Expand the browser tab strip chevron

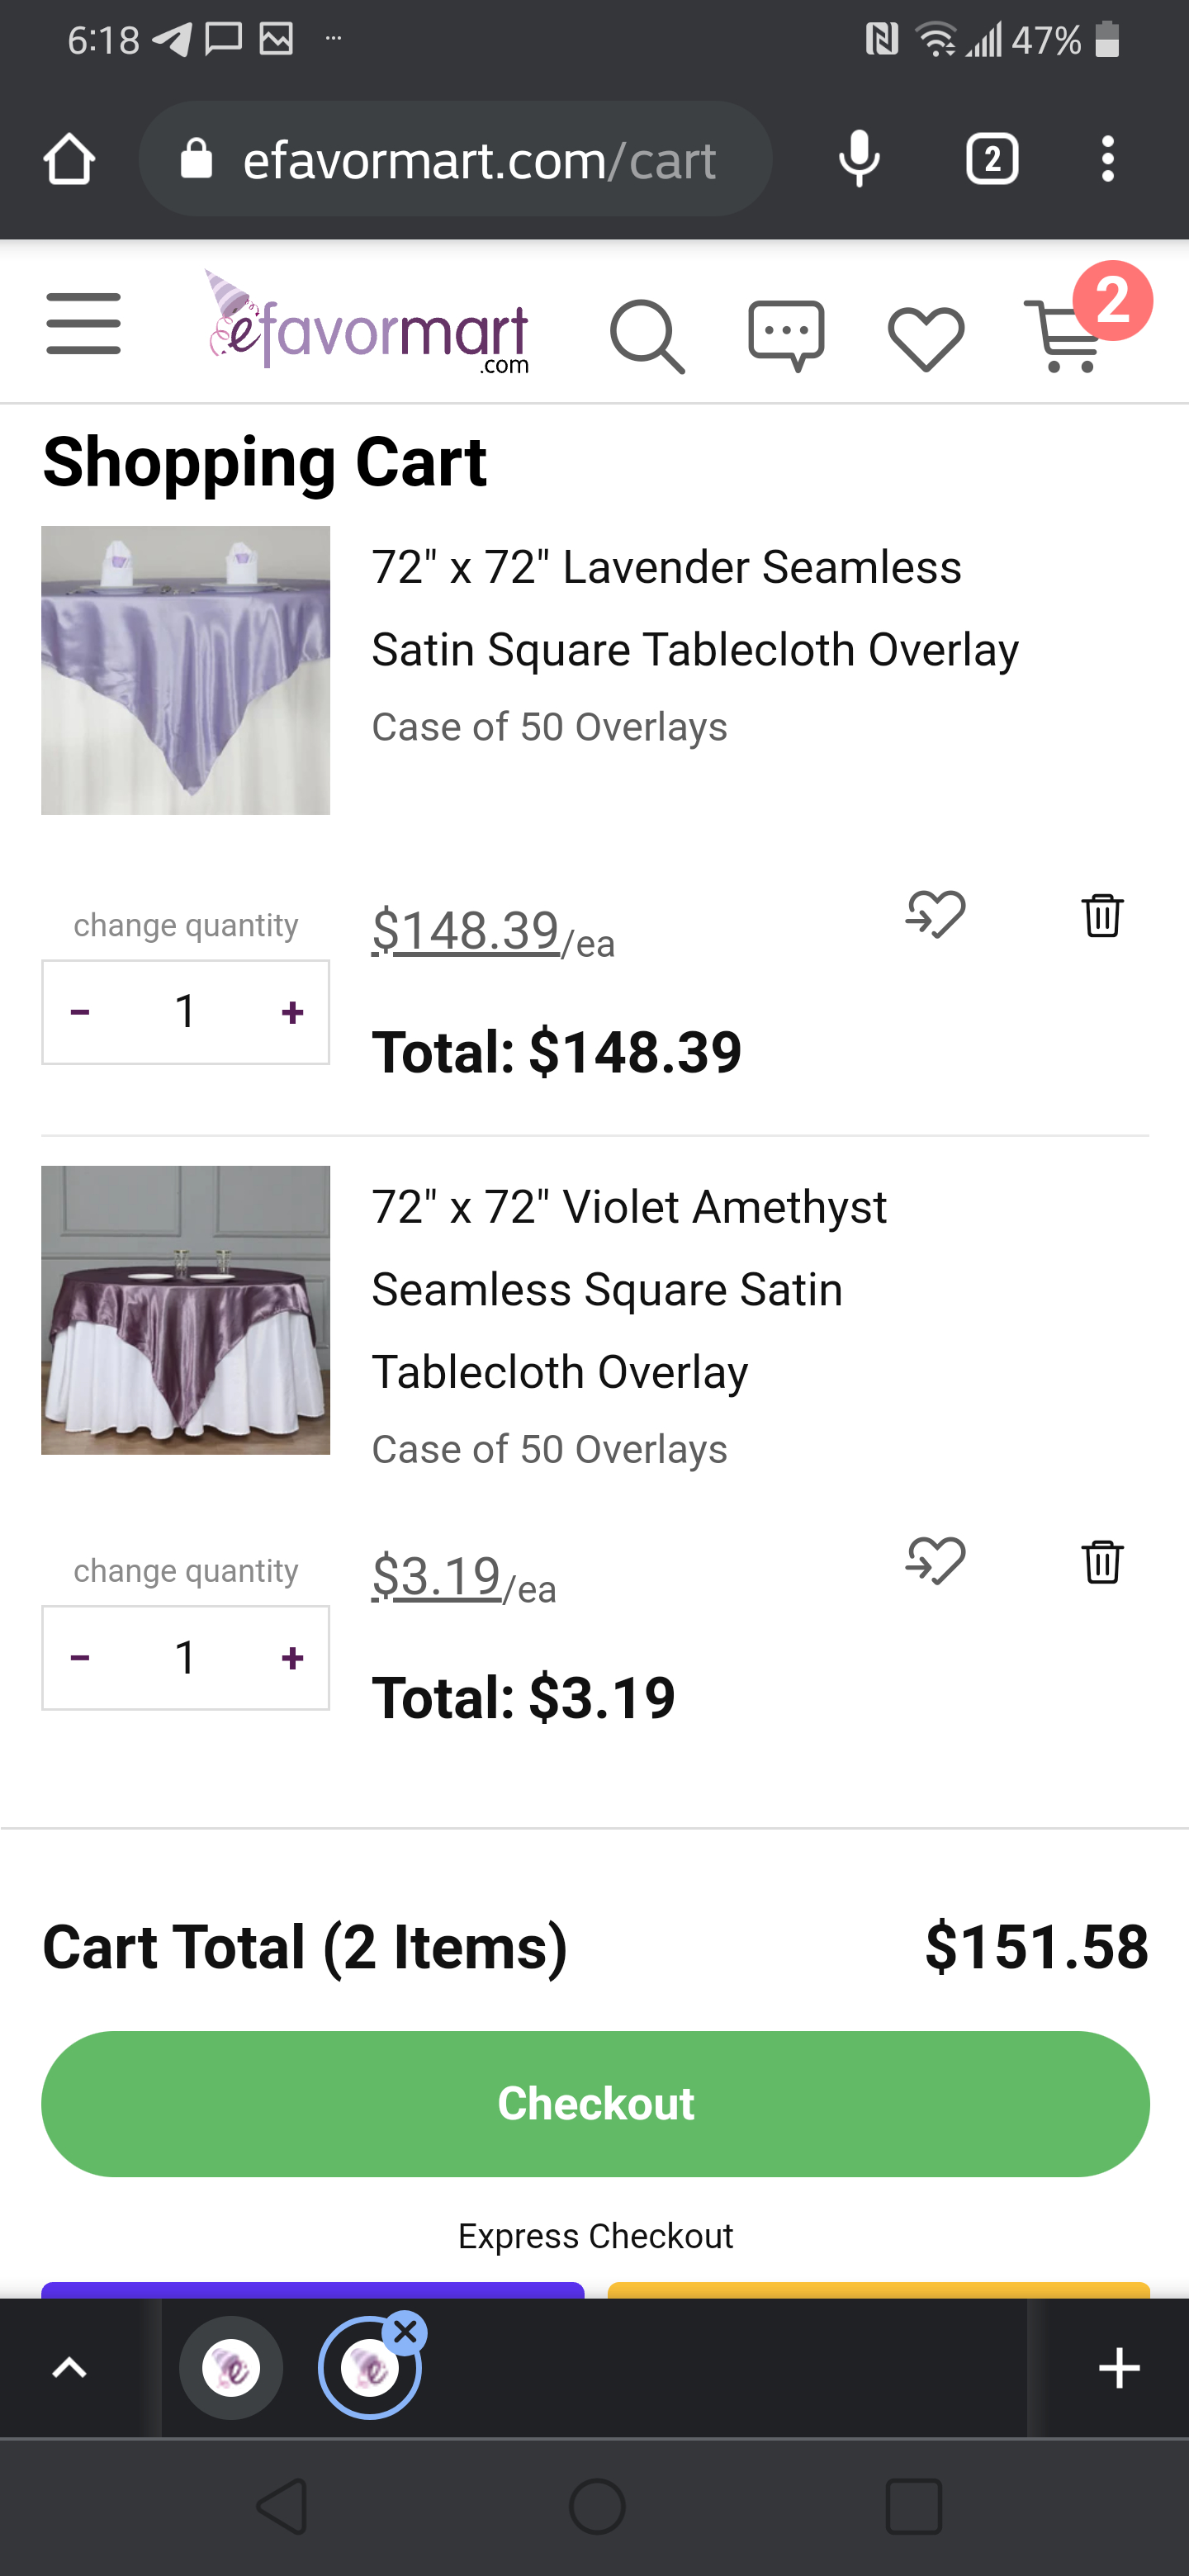pos(69,2368)
